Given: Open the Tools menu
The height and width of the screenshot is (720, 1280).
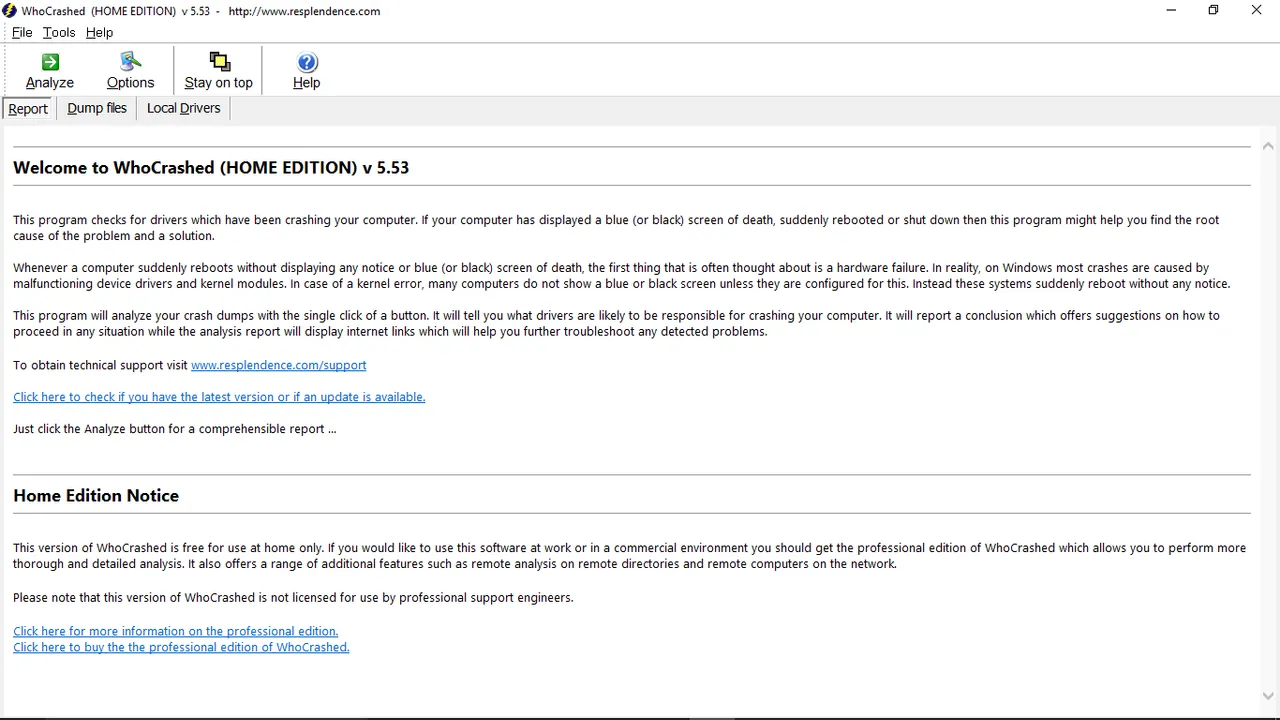Looking at the screenshot, I should coord(59,32).
